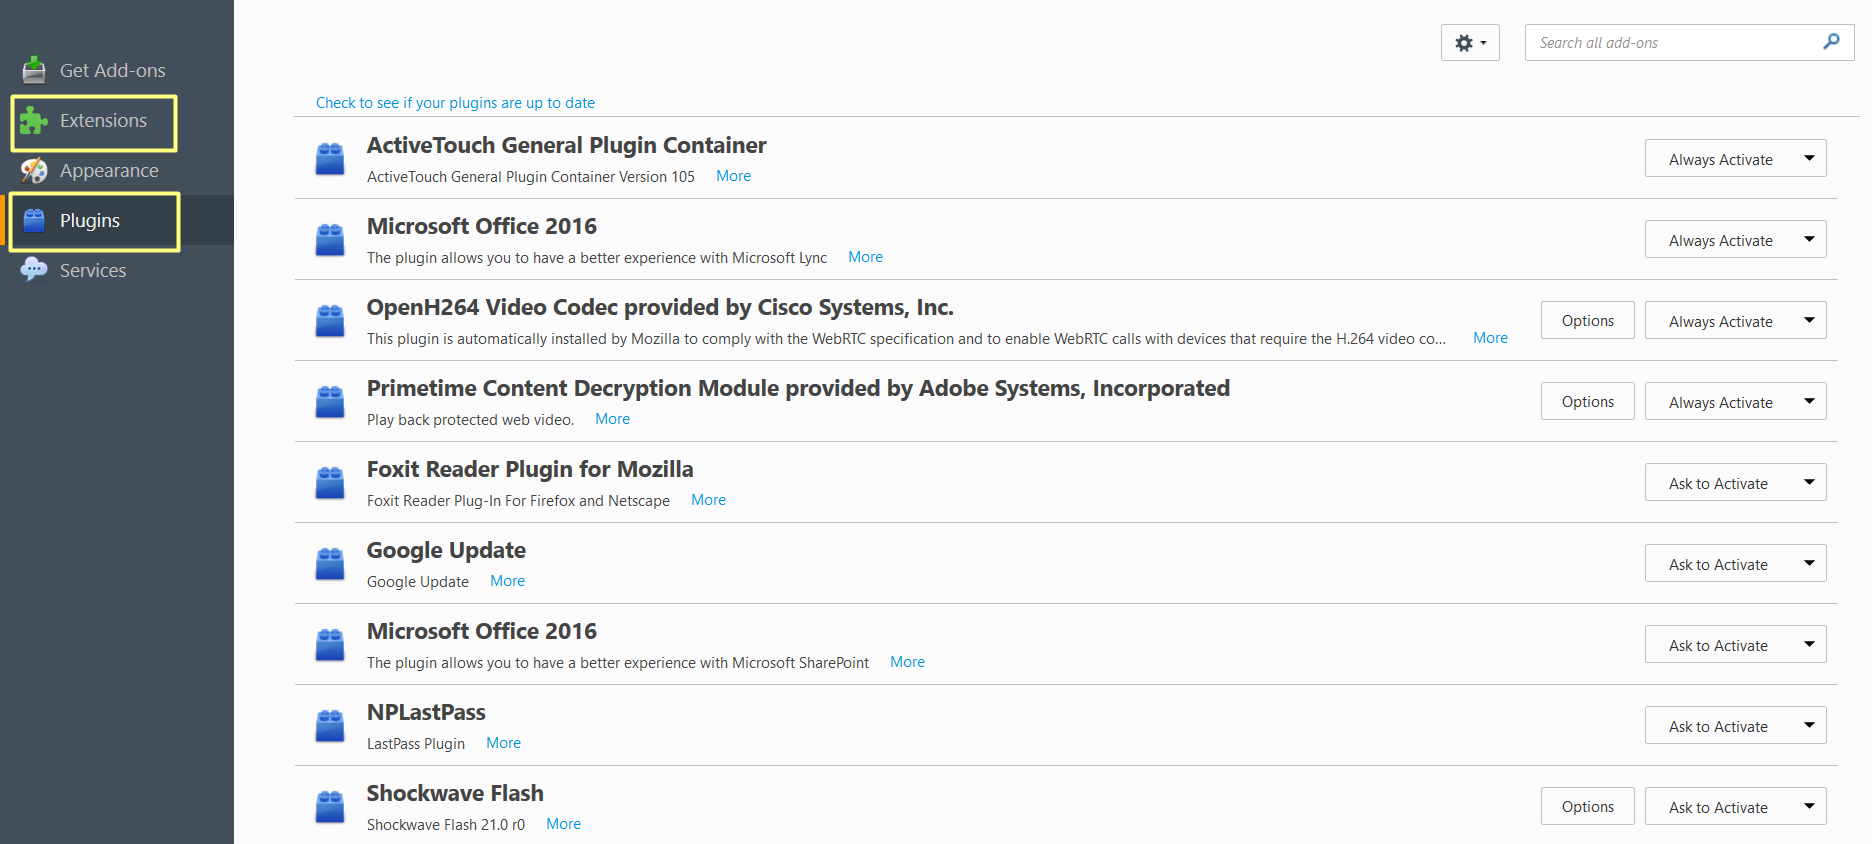
Task: Click OpenH264 Video Codec title text
Action: pos(660,307)
